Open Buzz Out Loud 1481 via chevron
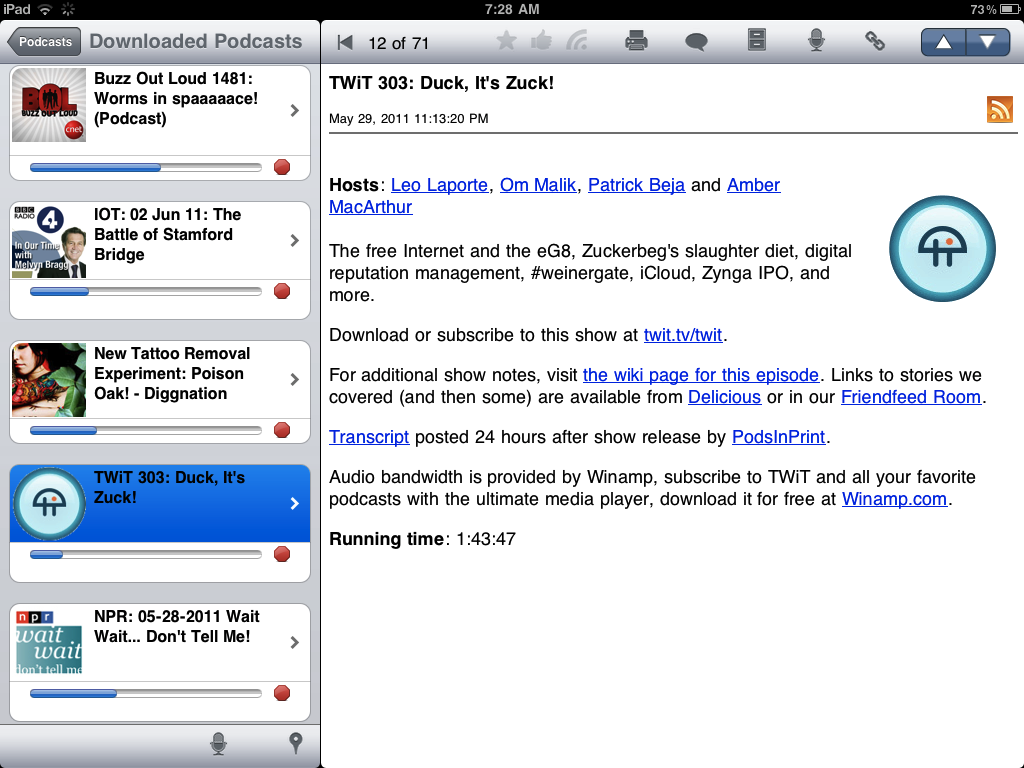1024x768 pixels. pyautogui.click(x=295, y=110)
